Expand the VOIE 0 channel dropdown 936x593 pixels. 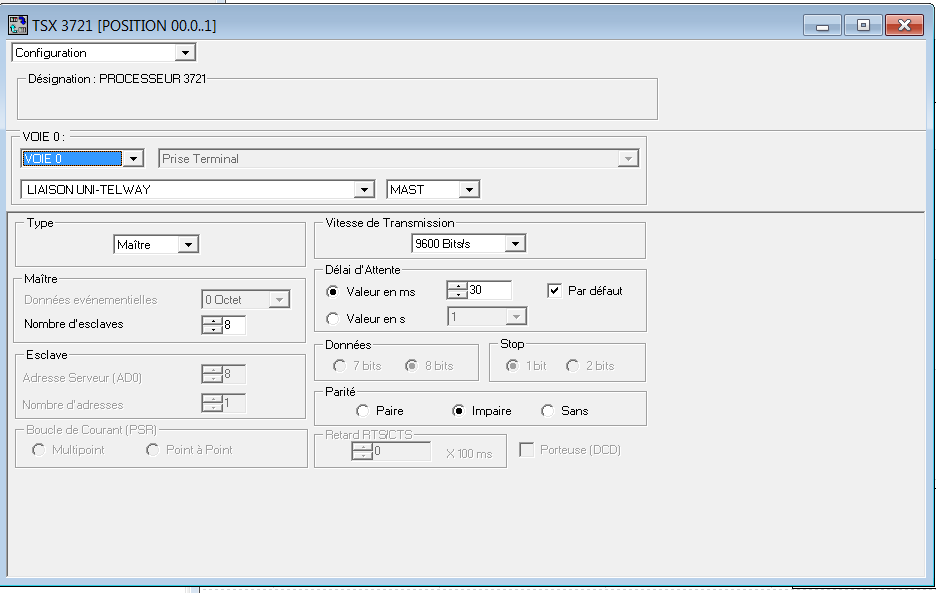coord(135,158)
